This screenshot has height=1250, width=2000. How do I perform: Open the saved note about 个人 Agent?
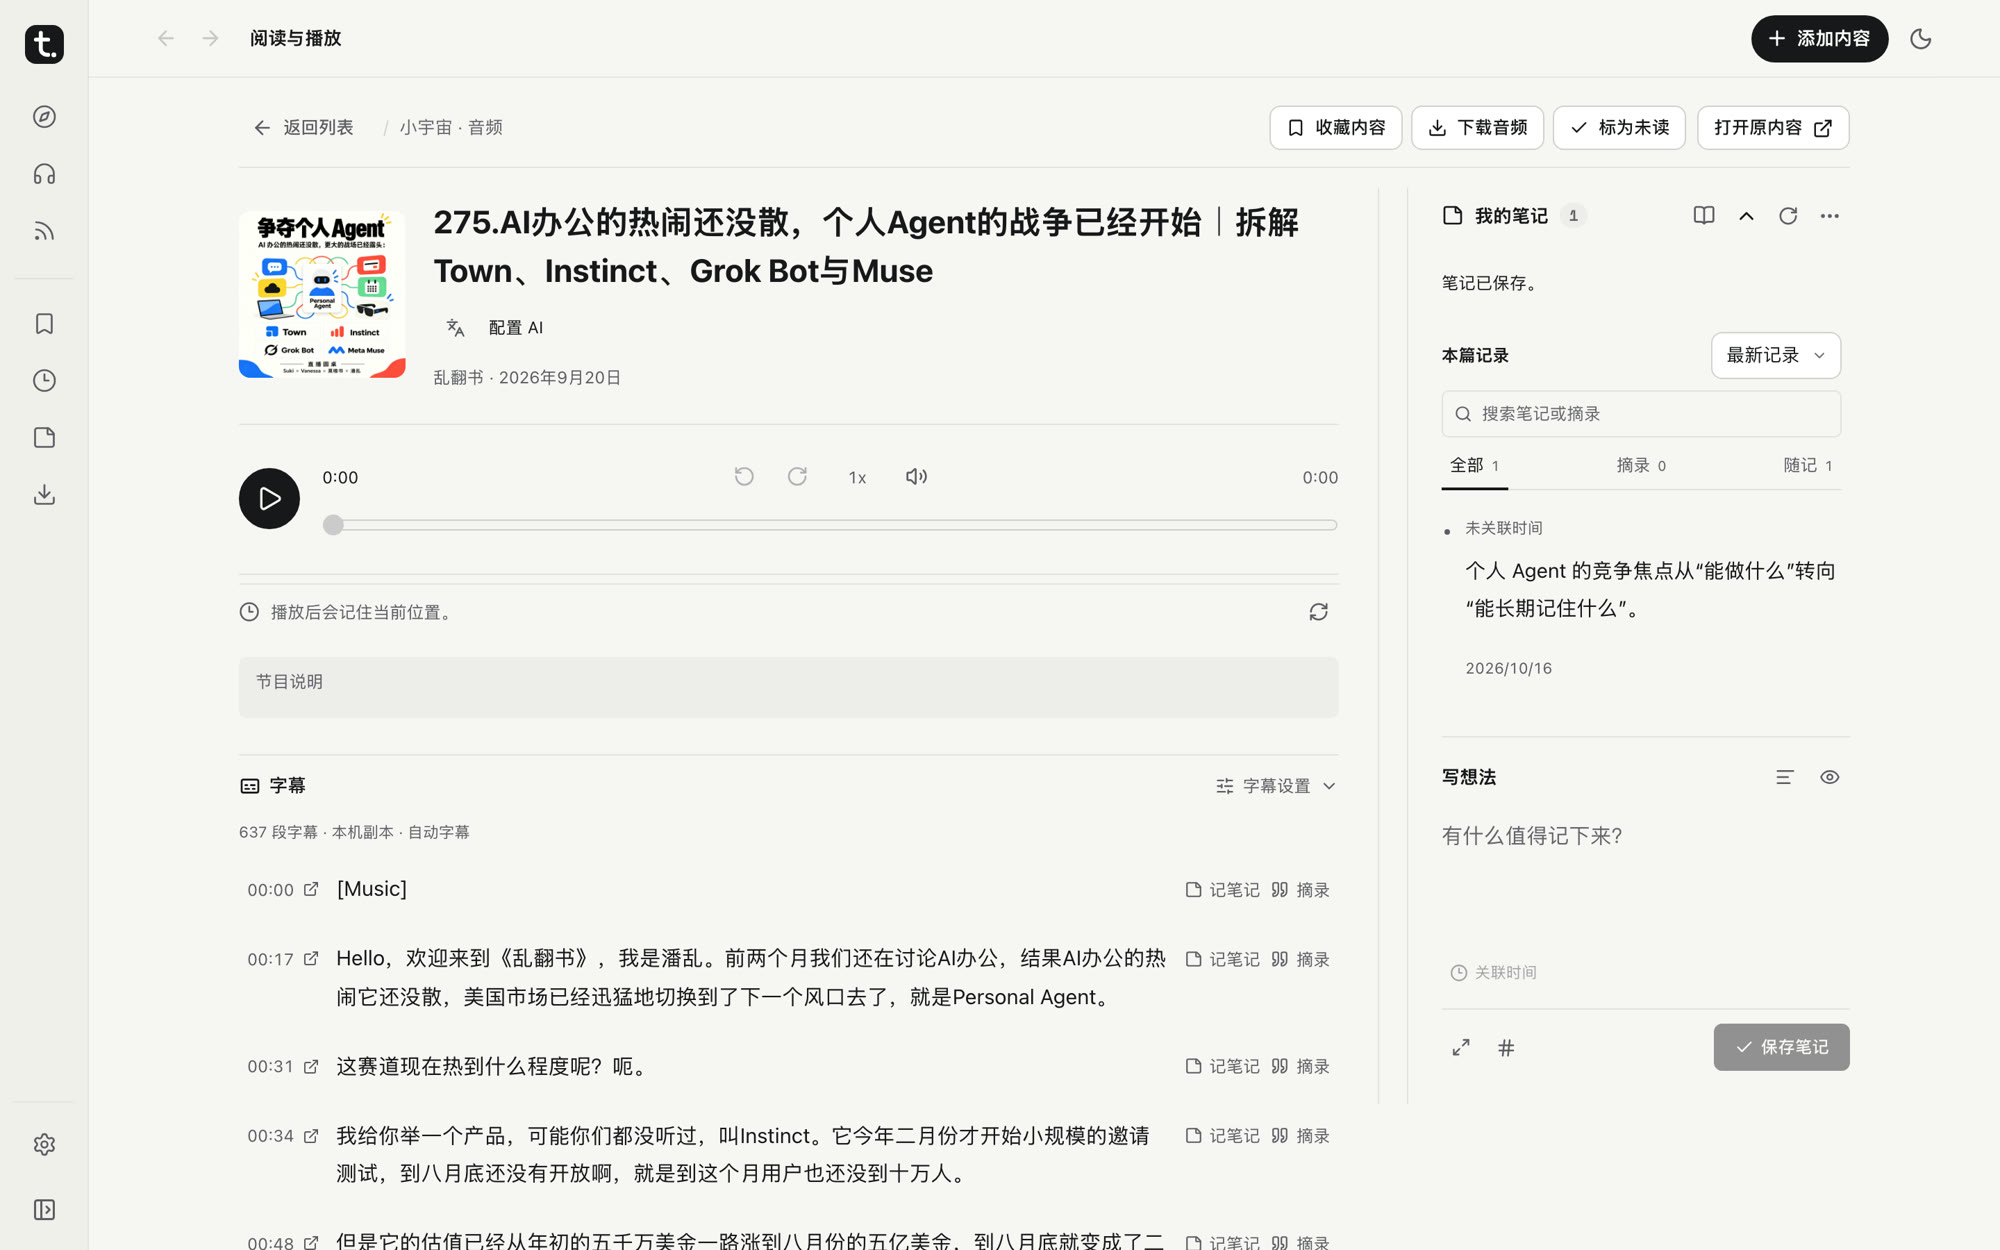1650,590
